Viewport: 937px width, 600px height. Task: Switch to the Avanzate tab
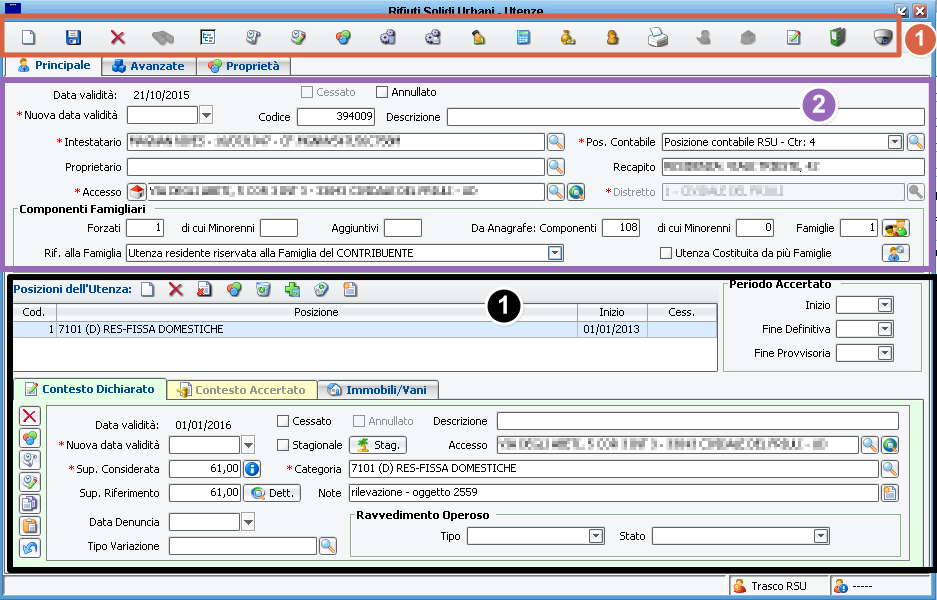tap(148, 67)
